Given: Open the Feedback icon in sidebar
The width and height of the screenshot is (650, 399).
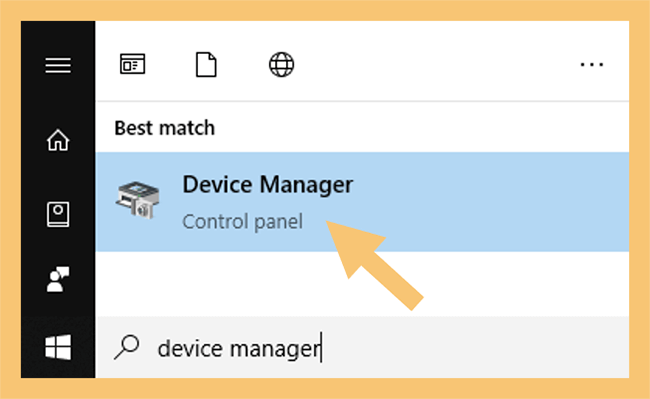Looking at the screenshot, I should pos(58,279).
